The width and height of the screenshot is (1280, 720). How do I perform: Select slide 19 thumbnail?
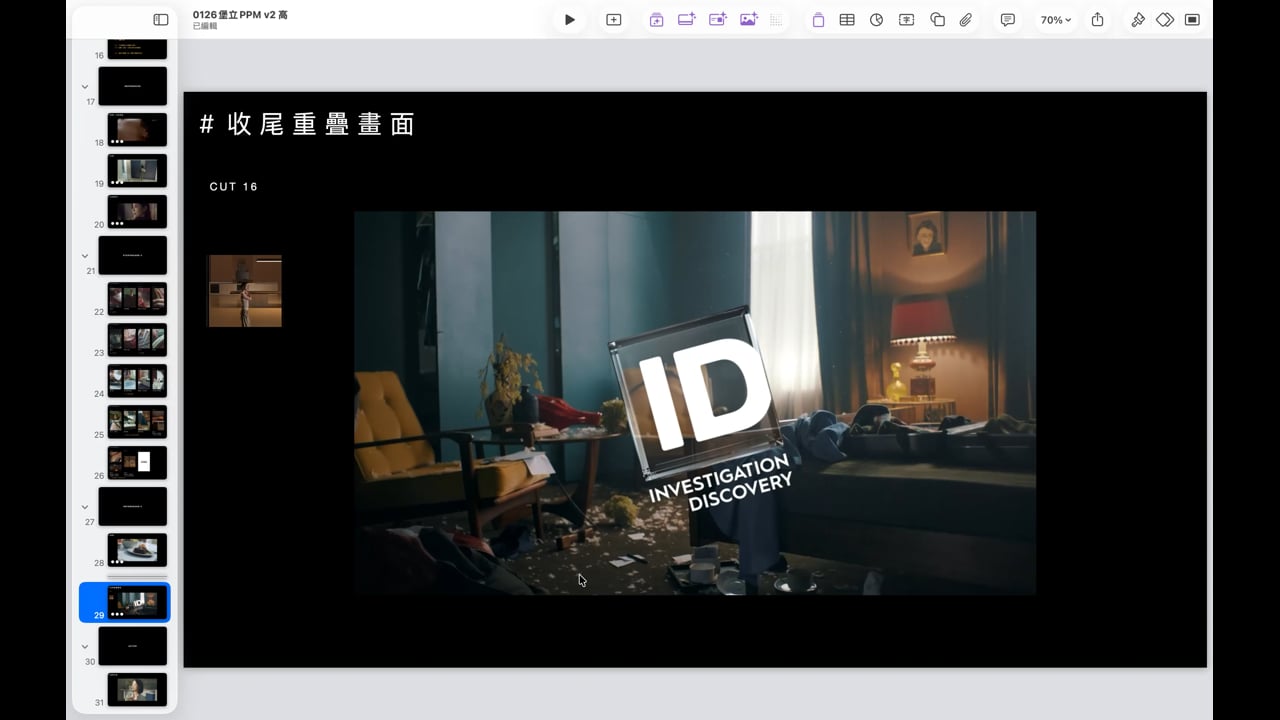pyautogui.click(x=137, y=170)
